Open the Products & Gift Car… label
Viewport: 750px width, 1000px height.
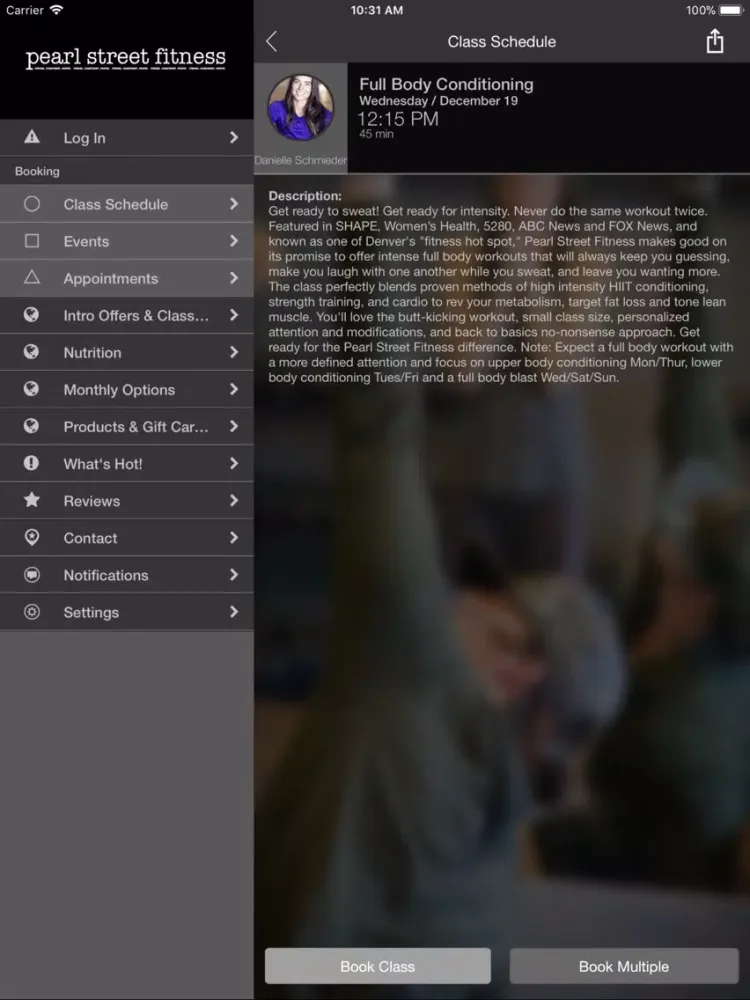click(x=136, y=427)
